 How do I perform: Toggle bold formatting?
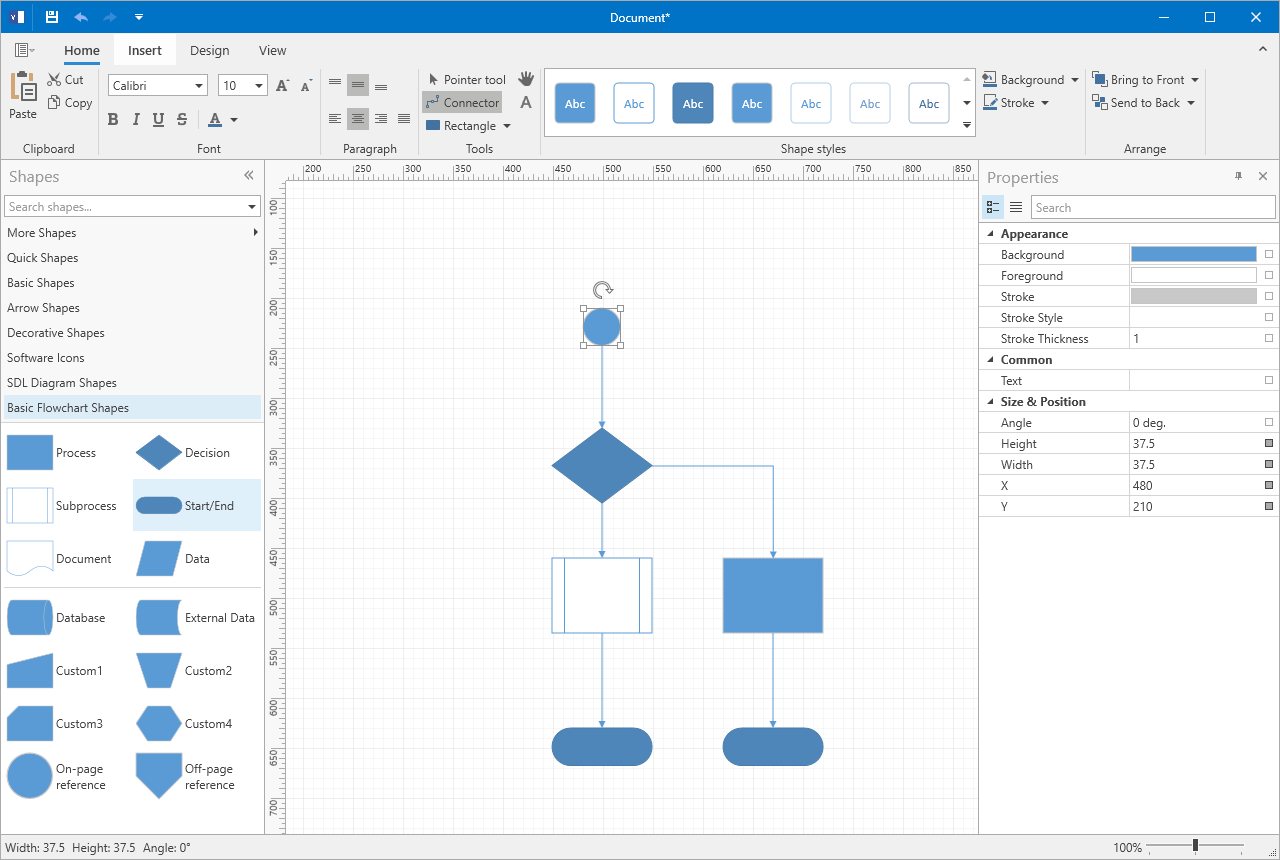[113, 119]
